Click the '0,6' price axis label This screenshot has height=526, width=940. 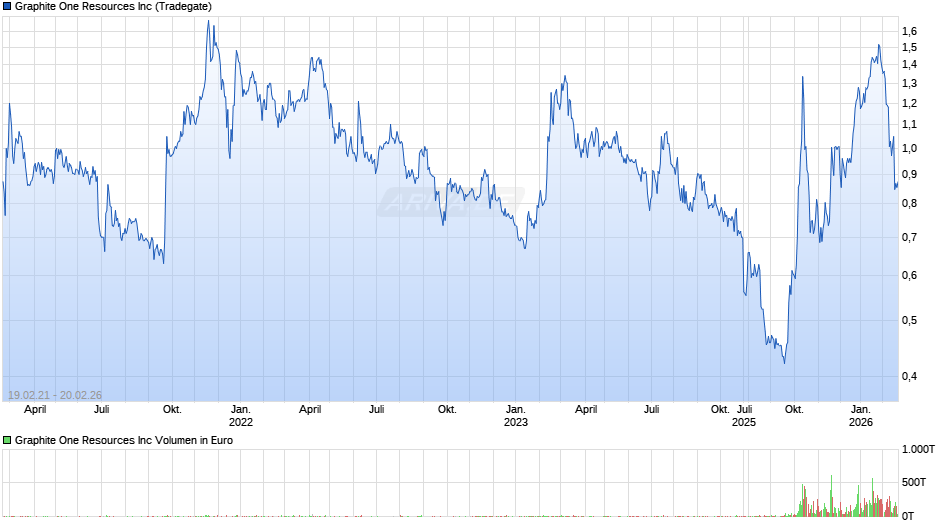tap(909, 275)
